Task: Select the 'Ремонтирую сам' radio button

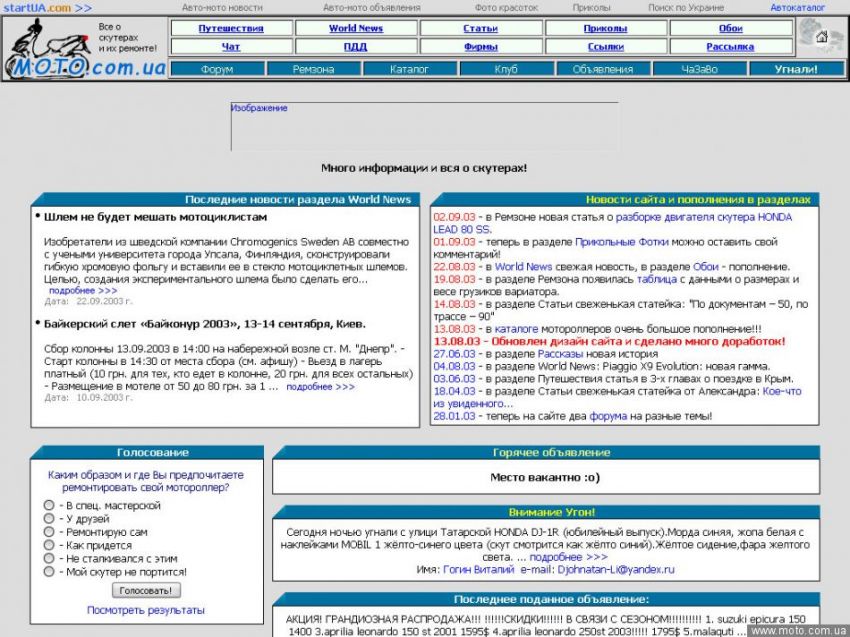Action: click(x=49, y=532)
